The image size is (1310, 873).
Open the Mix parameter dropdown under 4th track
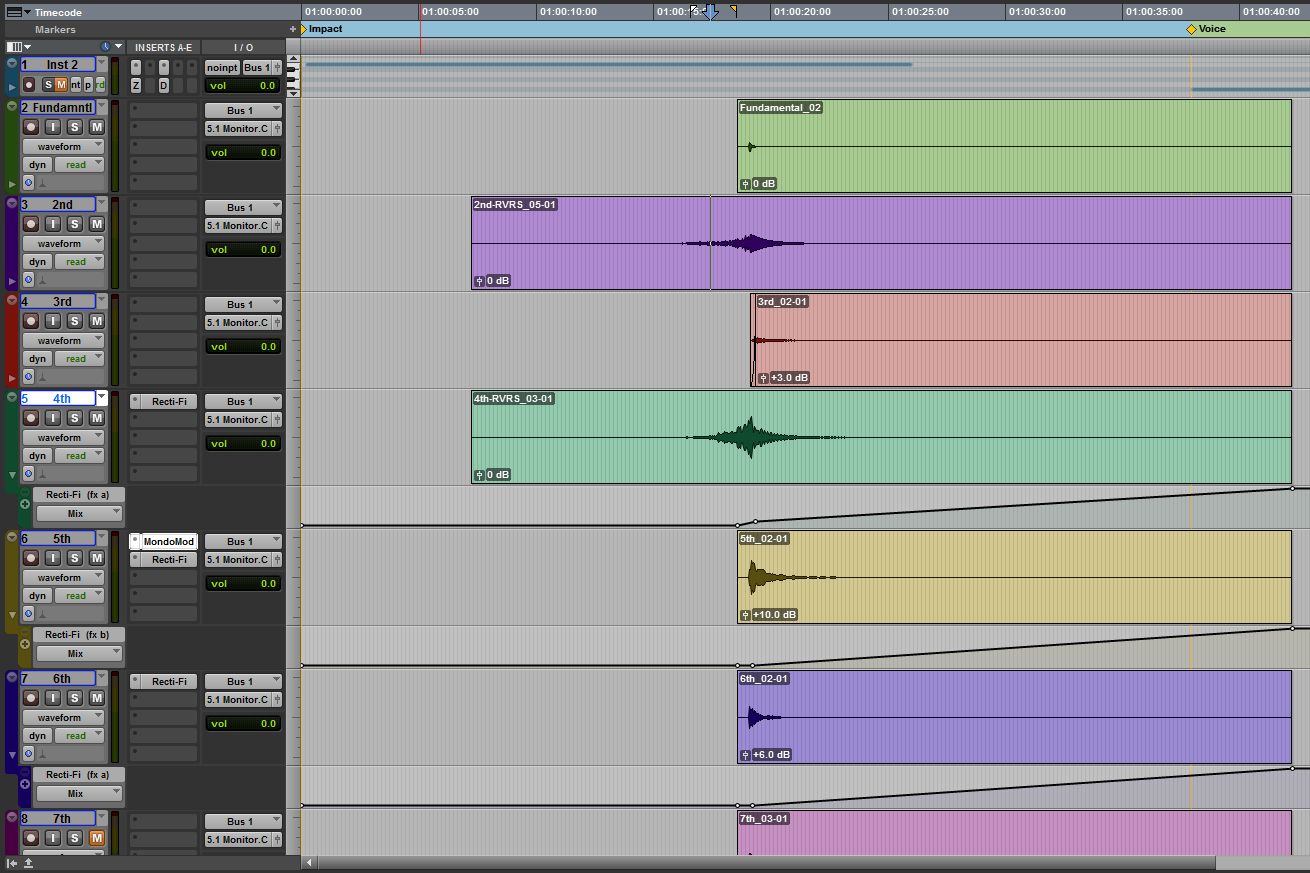tap(79, 514)
